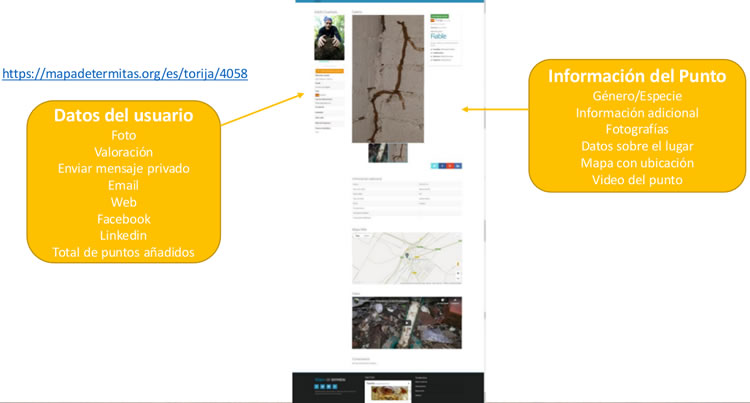Click the dark blue share icon at row end

point(459,165)
